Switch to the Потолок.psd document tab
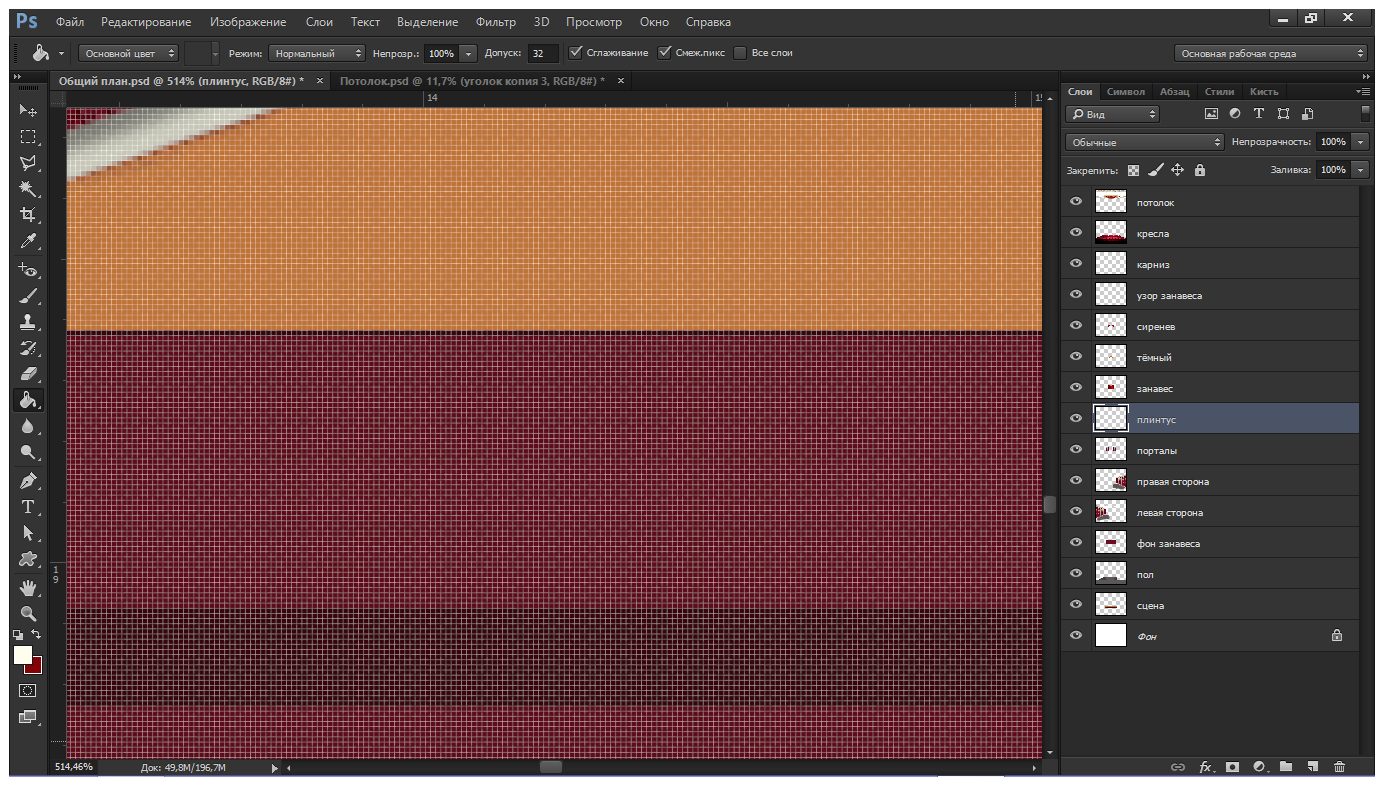Viewport: 1384px width, 786px height. coord(471,81)
